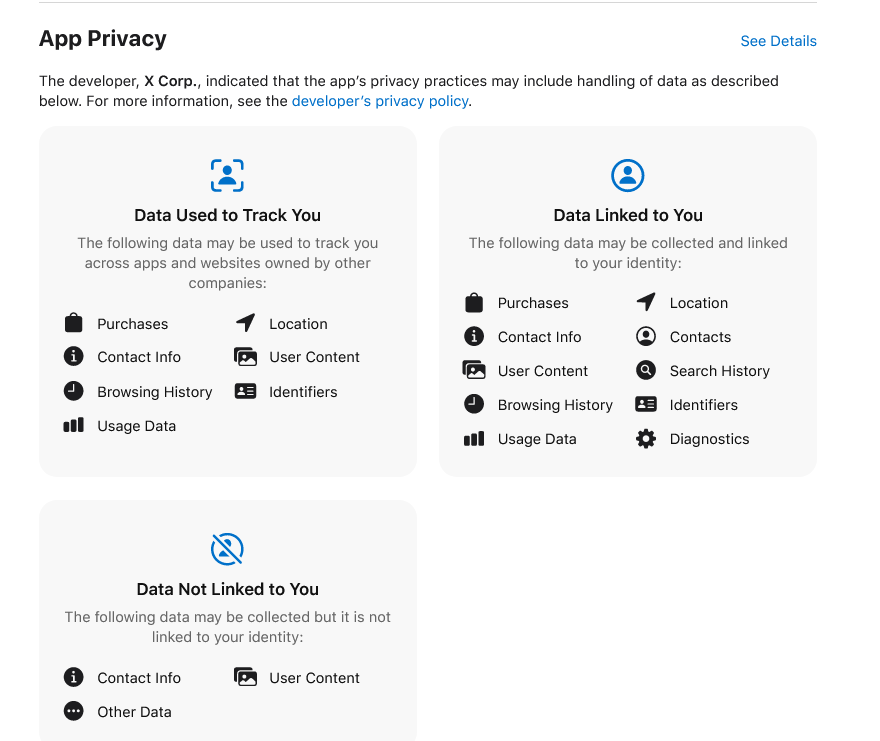The image size is (880, 741).
Task: Open the See Details link
Action: coord(778,41)
